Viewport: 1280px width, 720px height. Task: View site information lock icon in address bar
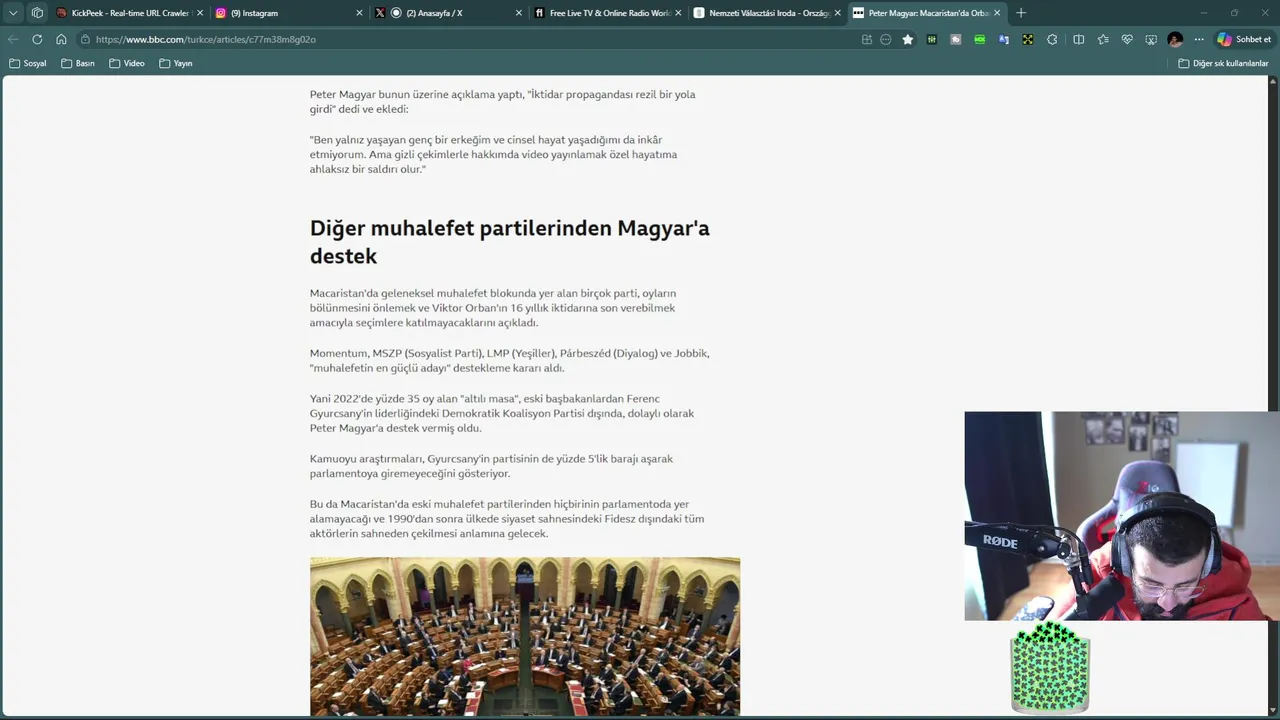[86, 39]
